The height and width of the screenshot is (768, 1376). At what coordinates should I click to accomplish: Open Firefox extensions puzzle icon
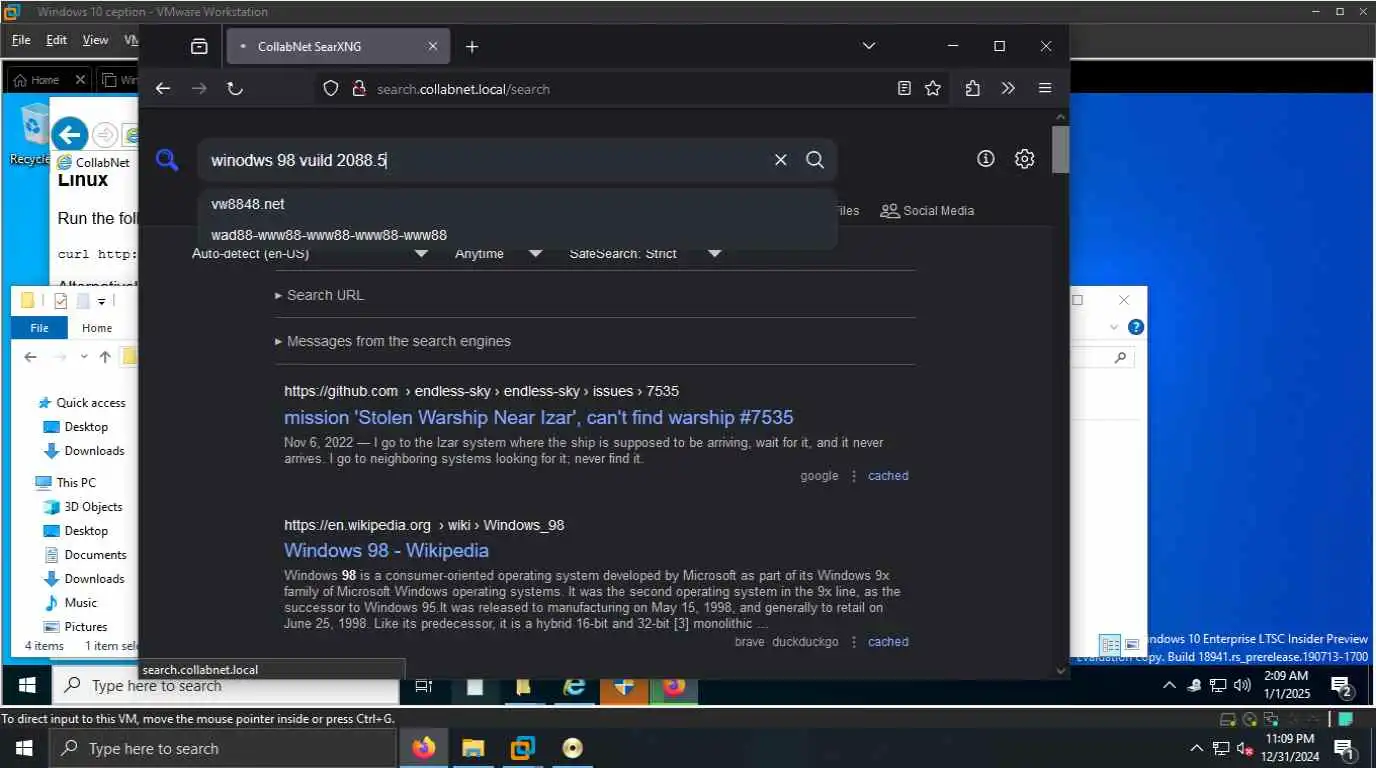click(x=973, y=88)
